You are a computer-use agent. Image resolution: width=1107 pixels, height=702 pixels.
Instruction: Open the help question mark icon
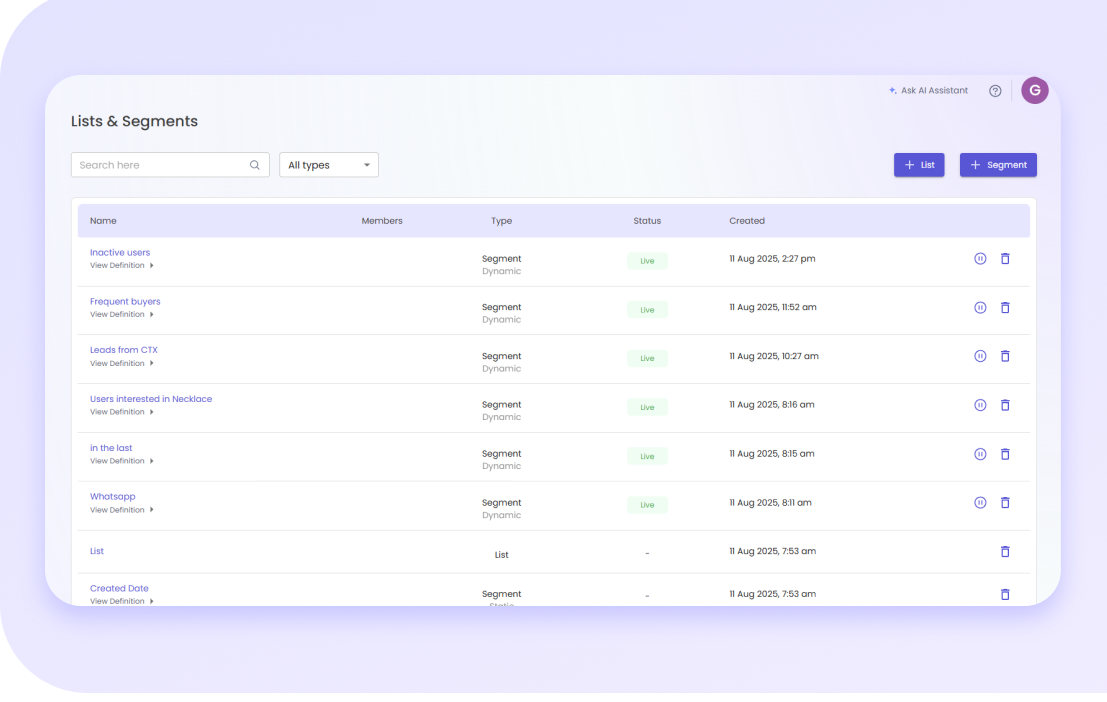click(995, 90)
